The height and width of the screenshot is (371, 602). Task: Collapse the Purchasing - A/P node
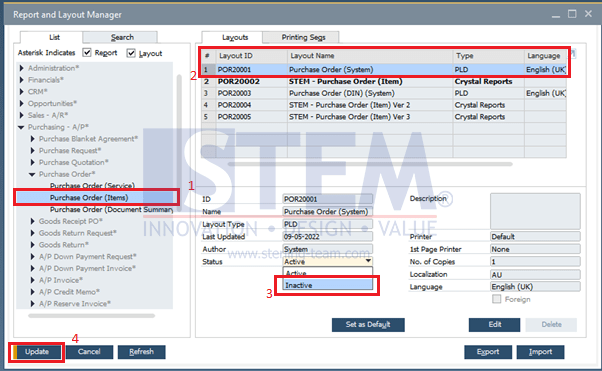[x=22, y=127]
